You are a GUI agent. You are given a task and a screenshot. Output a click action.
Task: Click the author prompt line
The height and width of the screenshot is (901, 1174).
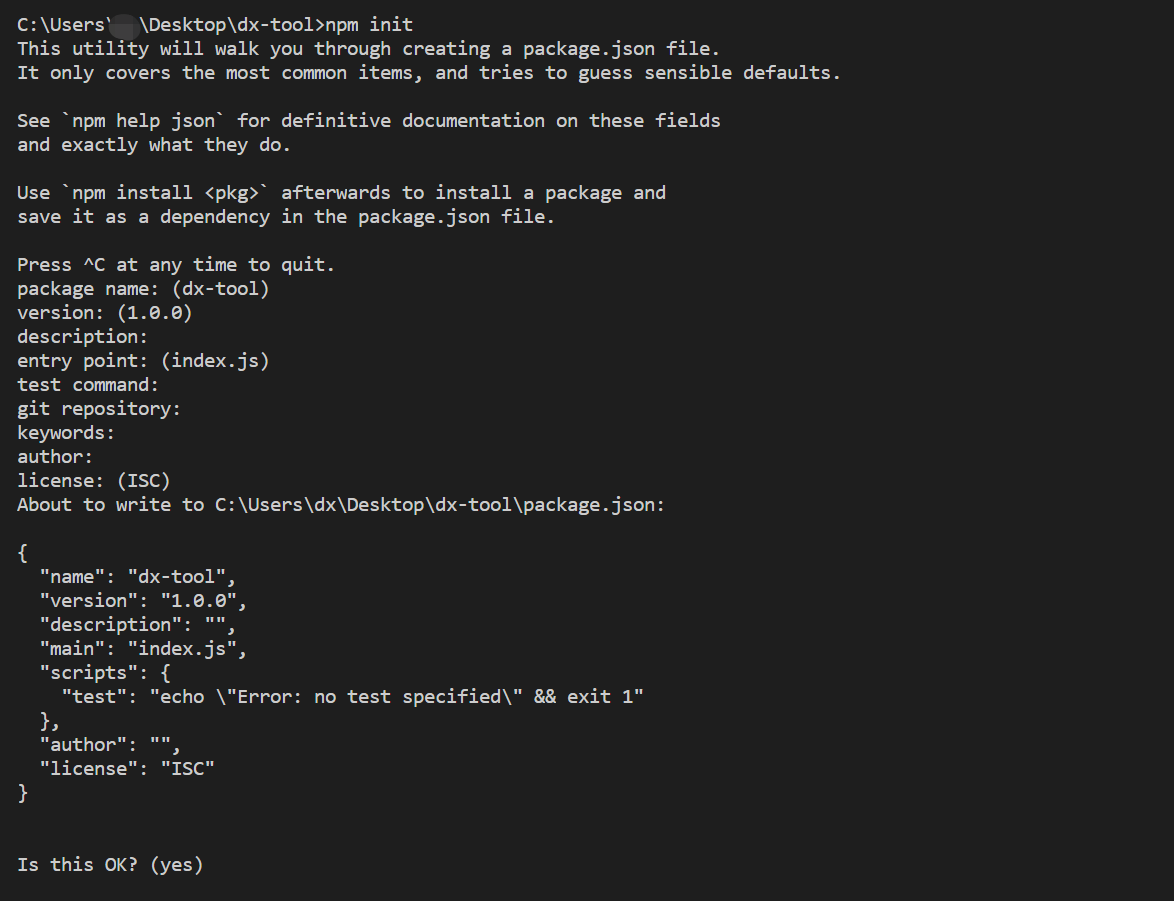(55, 456)
